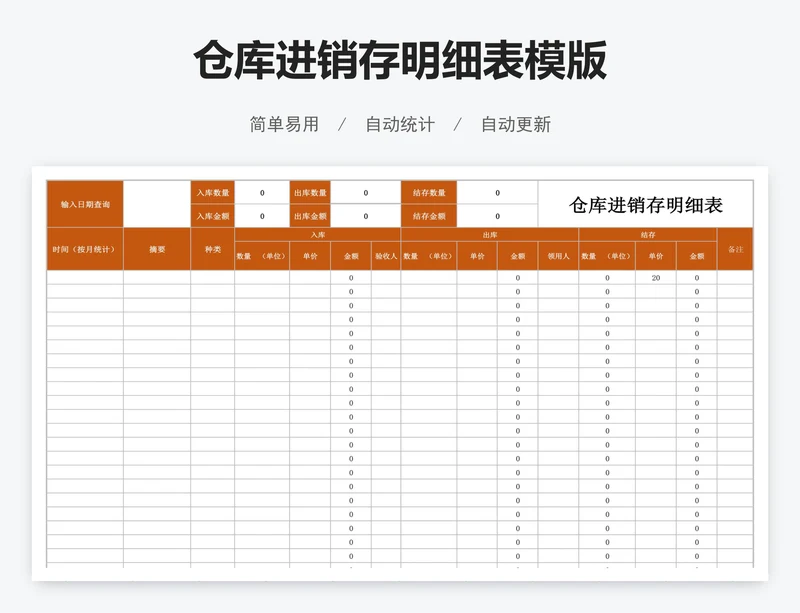
Task: Click the 出库 group header
Action: click(x=490, y=235)
